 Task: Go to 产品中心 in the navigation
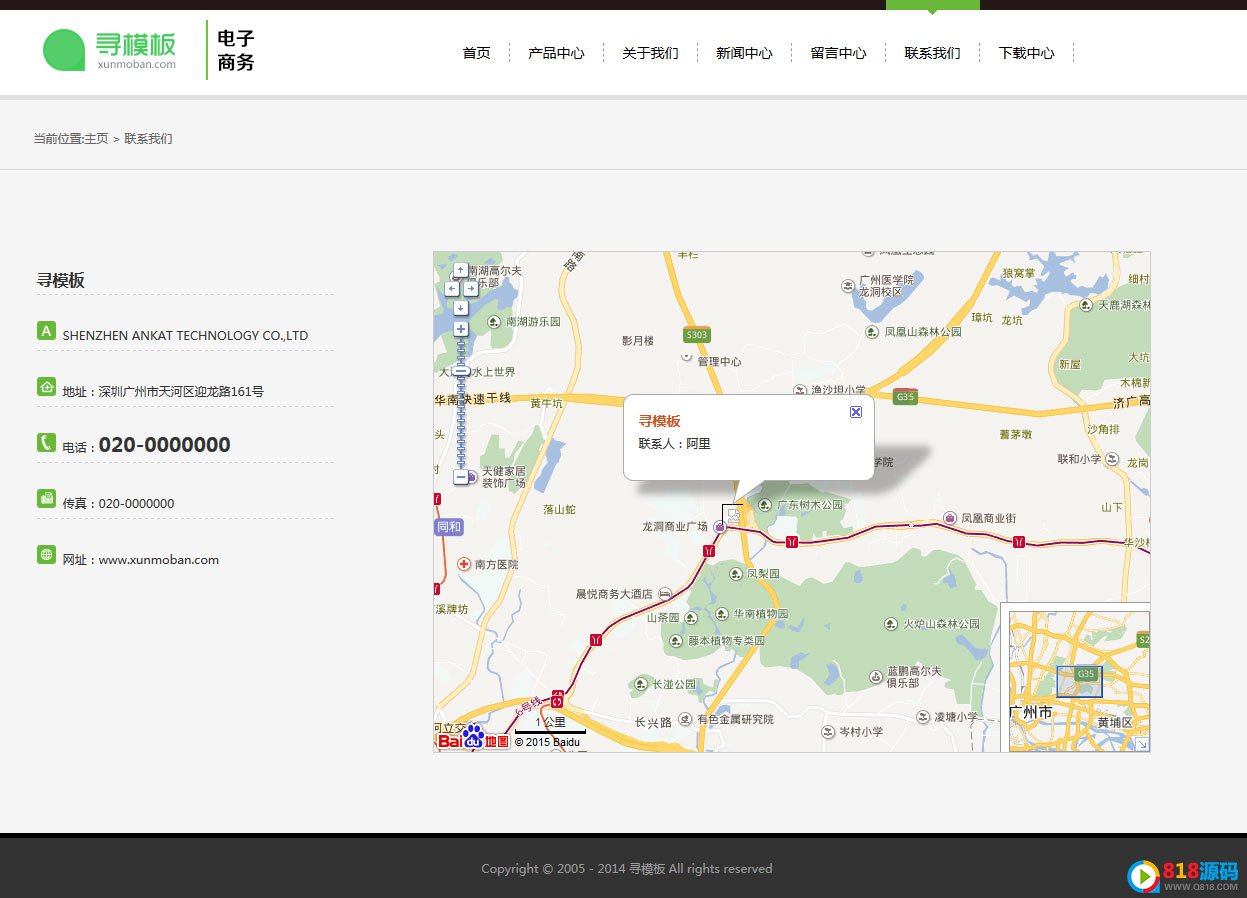[556, 53]
